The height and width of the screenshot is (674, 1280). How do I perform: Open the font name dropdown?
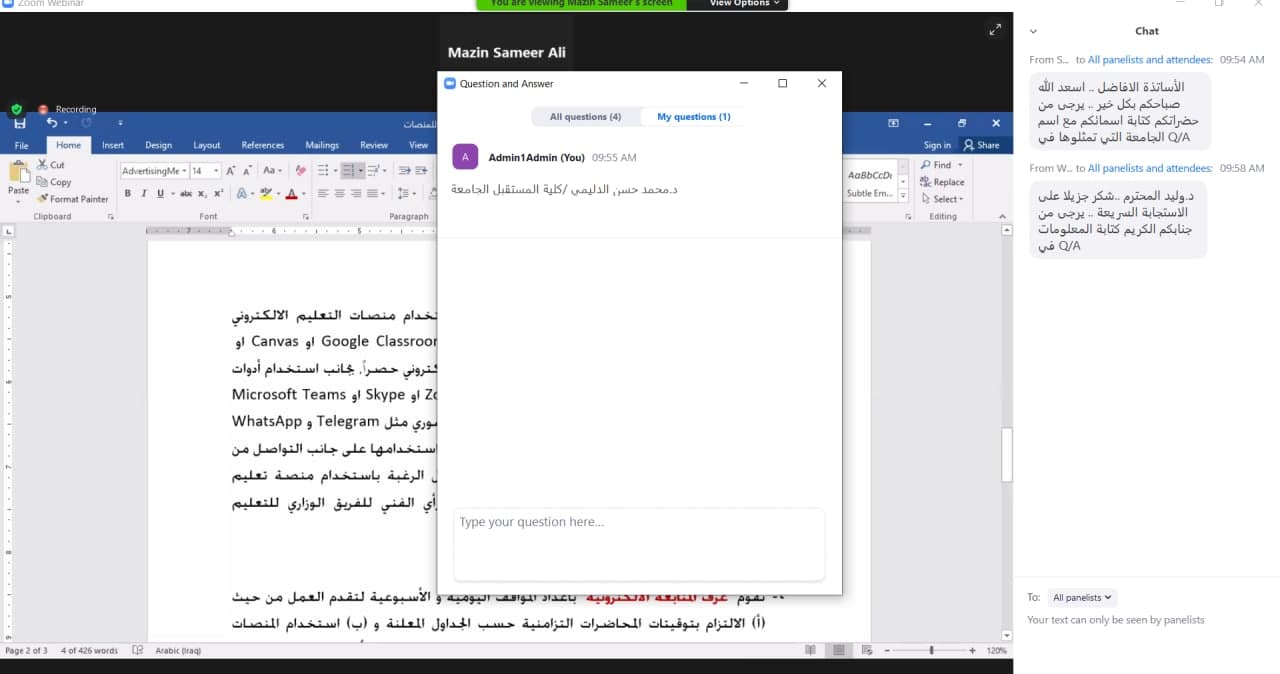tap(184, 171)
